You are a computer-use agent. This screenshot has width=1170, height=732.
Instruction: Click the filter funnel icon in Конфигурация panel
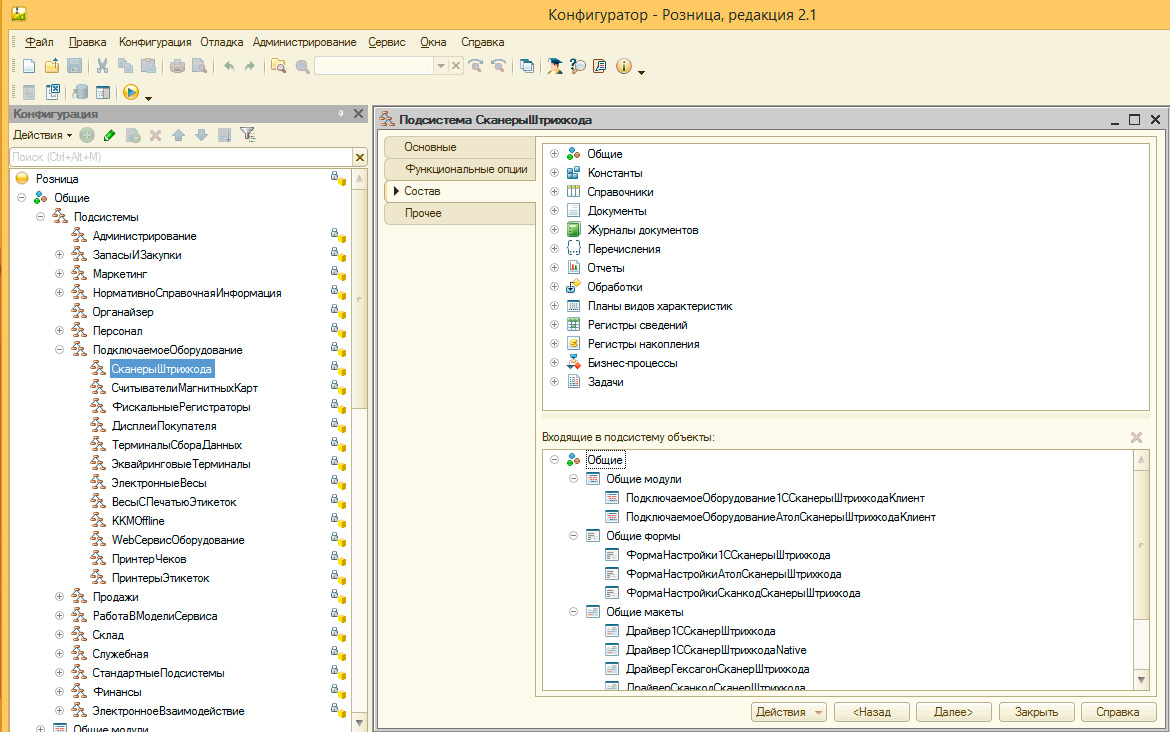(248, 135)
